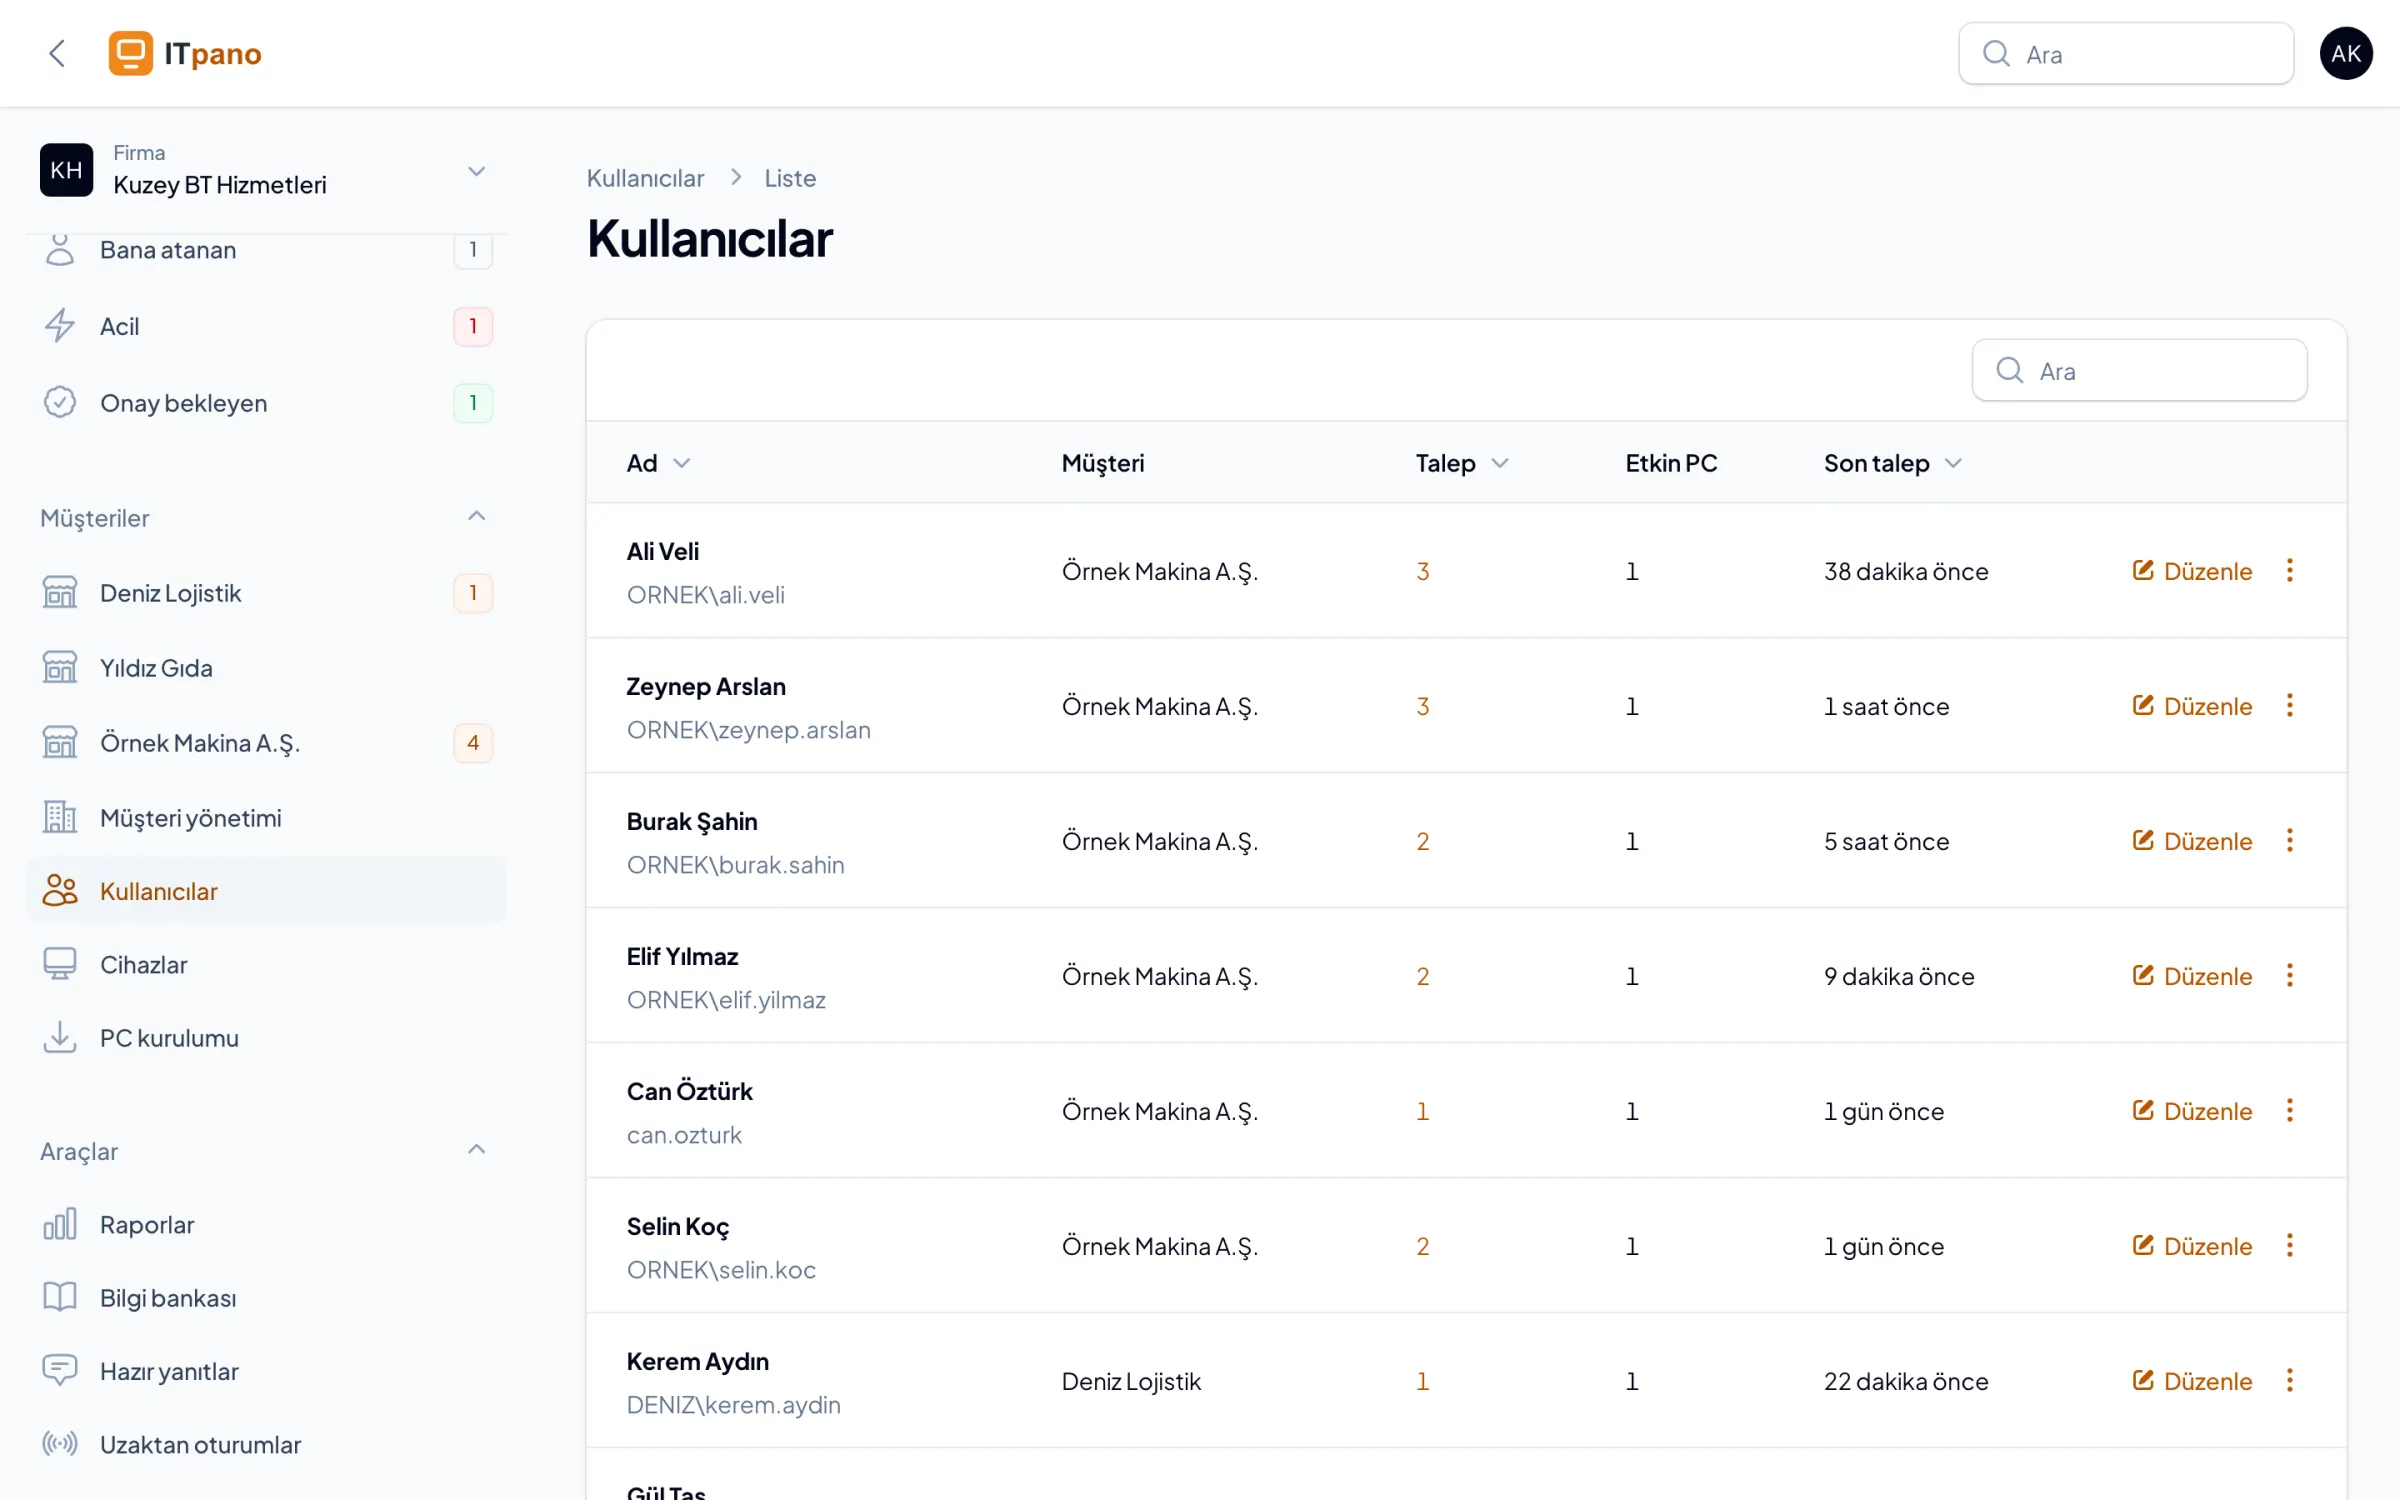Viewport: 2400px width, 1500px height.
Task: Open Hazır yanıtlar in sidebar
Action: click(266, 1371)
